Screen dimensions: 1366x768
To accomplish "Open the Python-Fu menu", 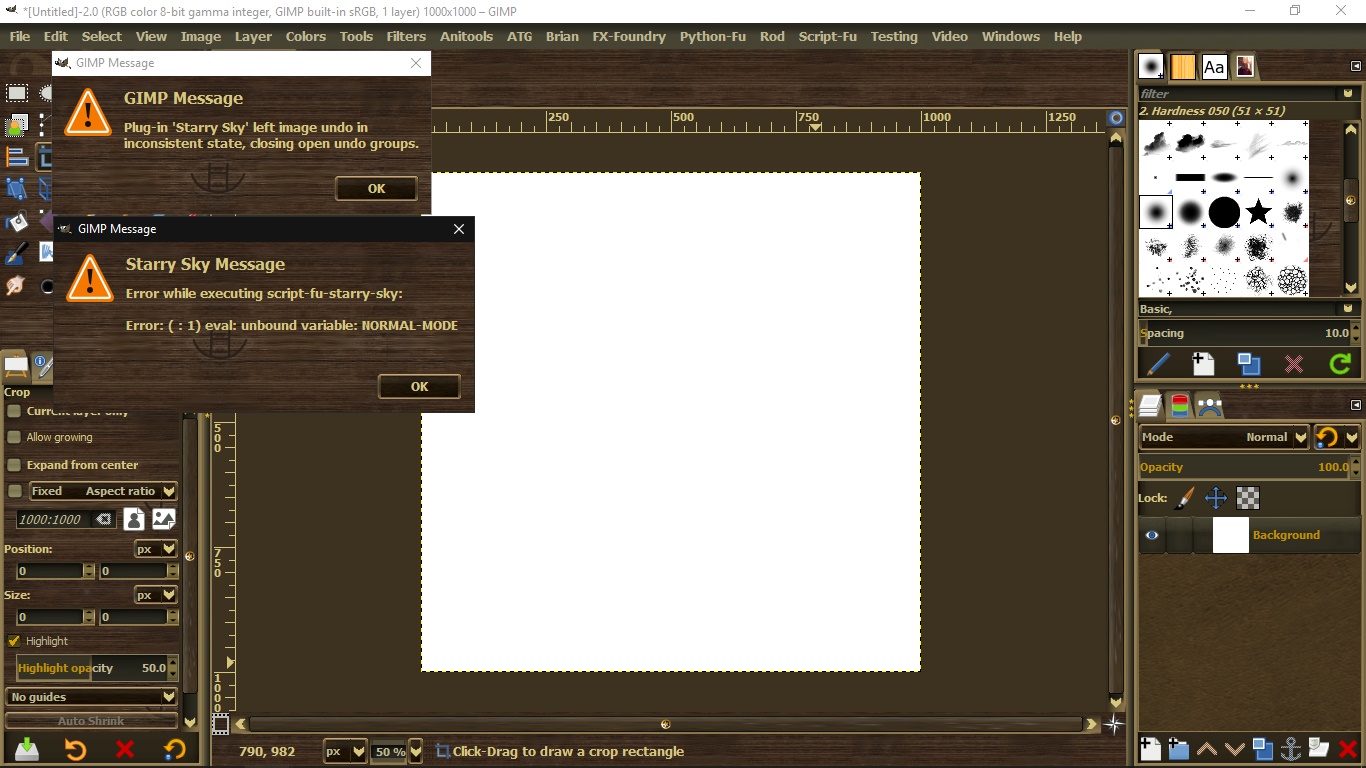I will tap(713, 36).
